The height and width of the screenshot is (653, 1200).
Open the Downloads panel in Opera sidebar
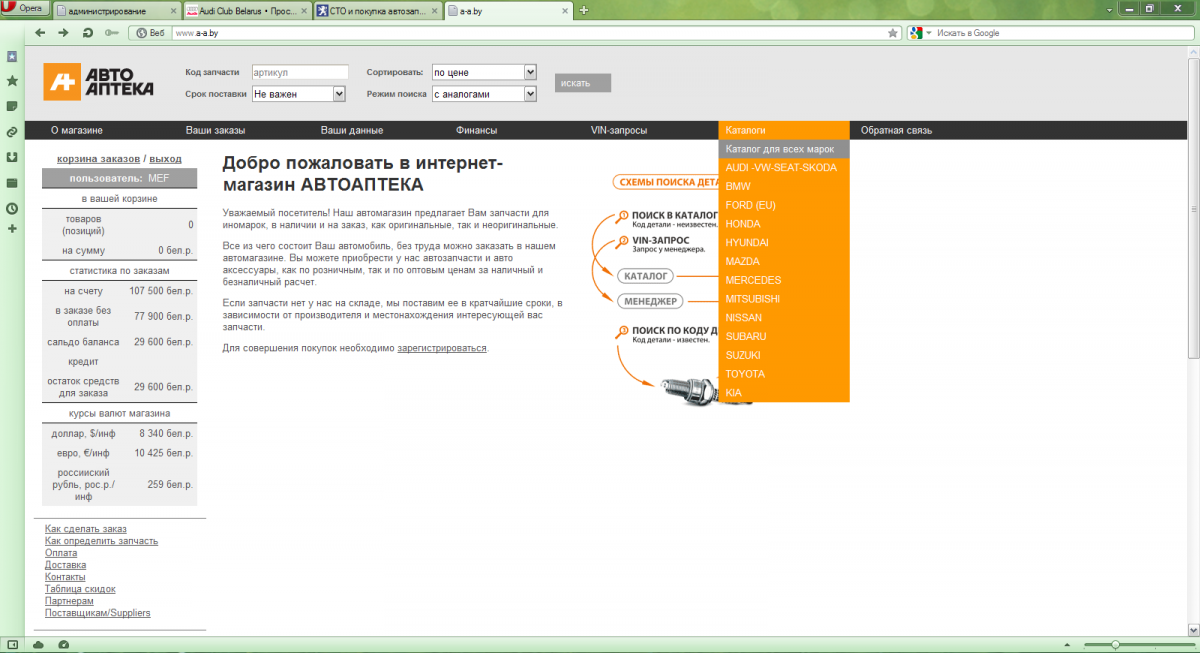[x=12, y=157]
